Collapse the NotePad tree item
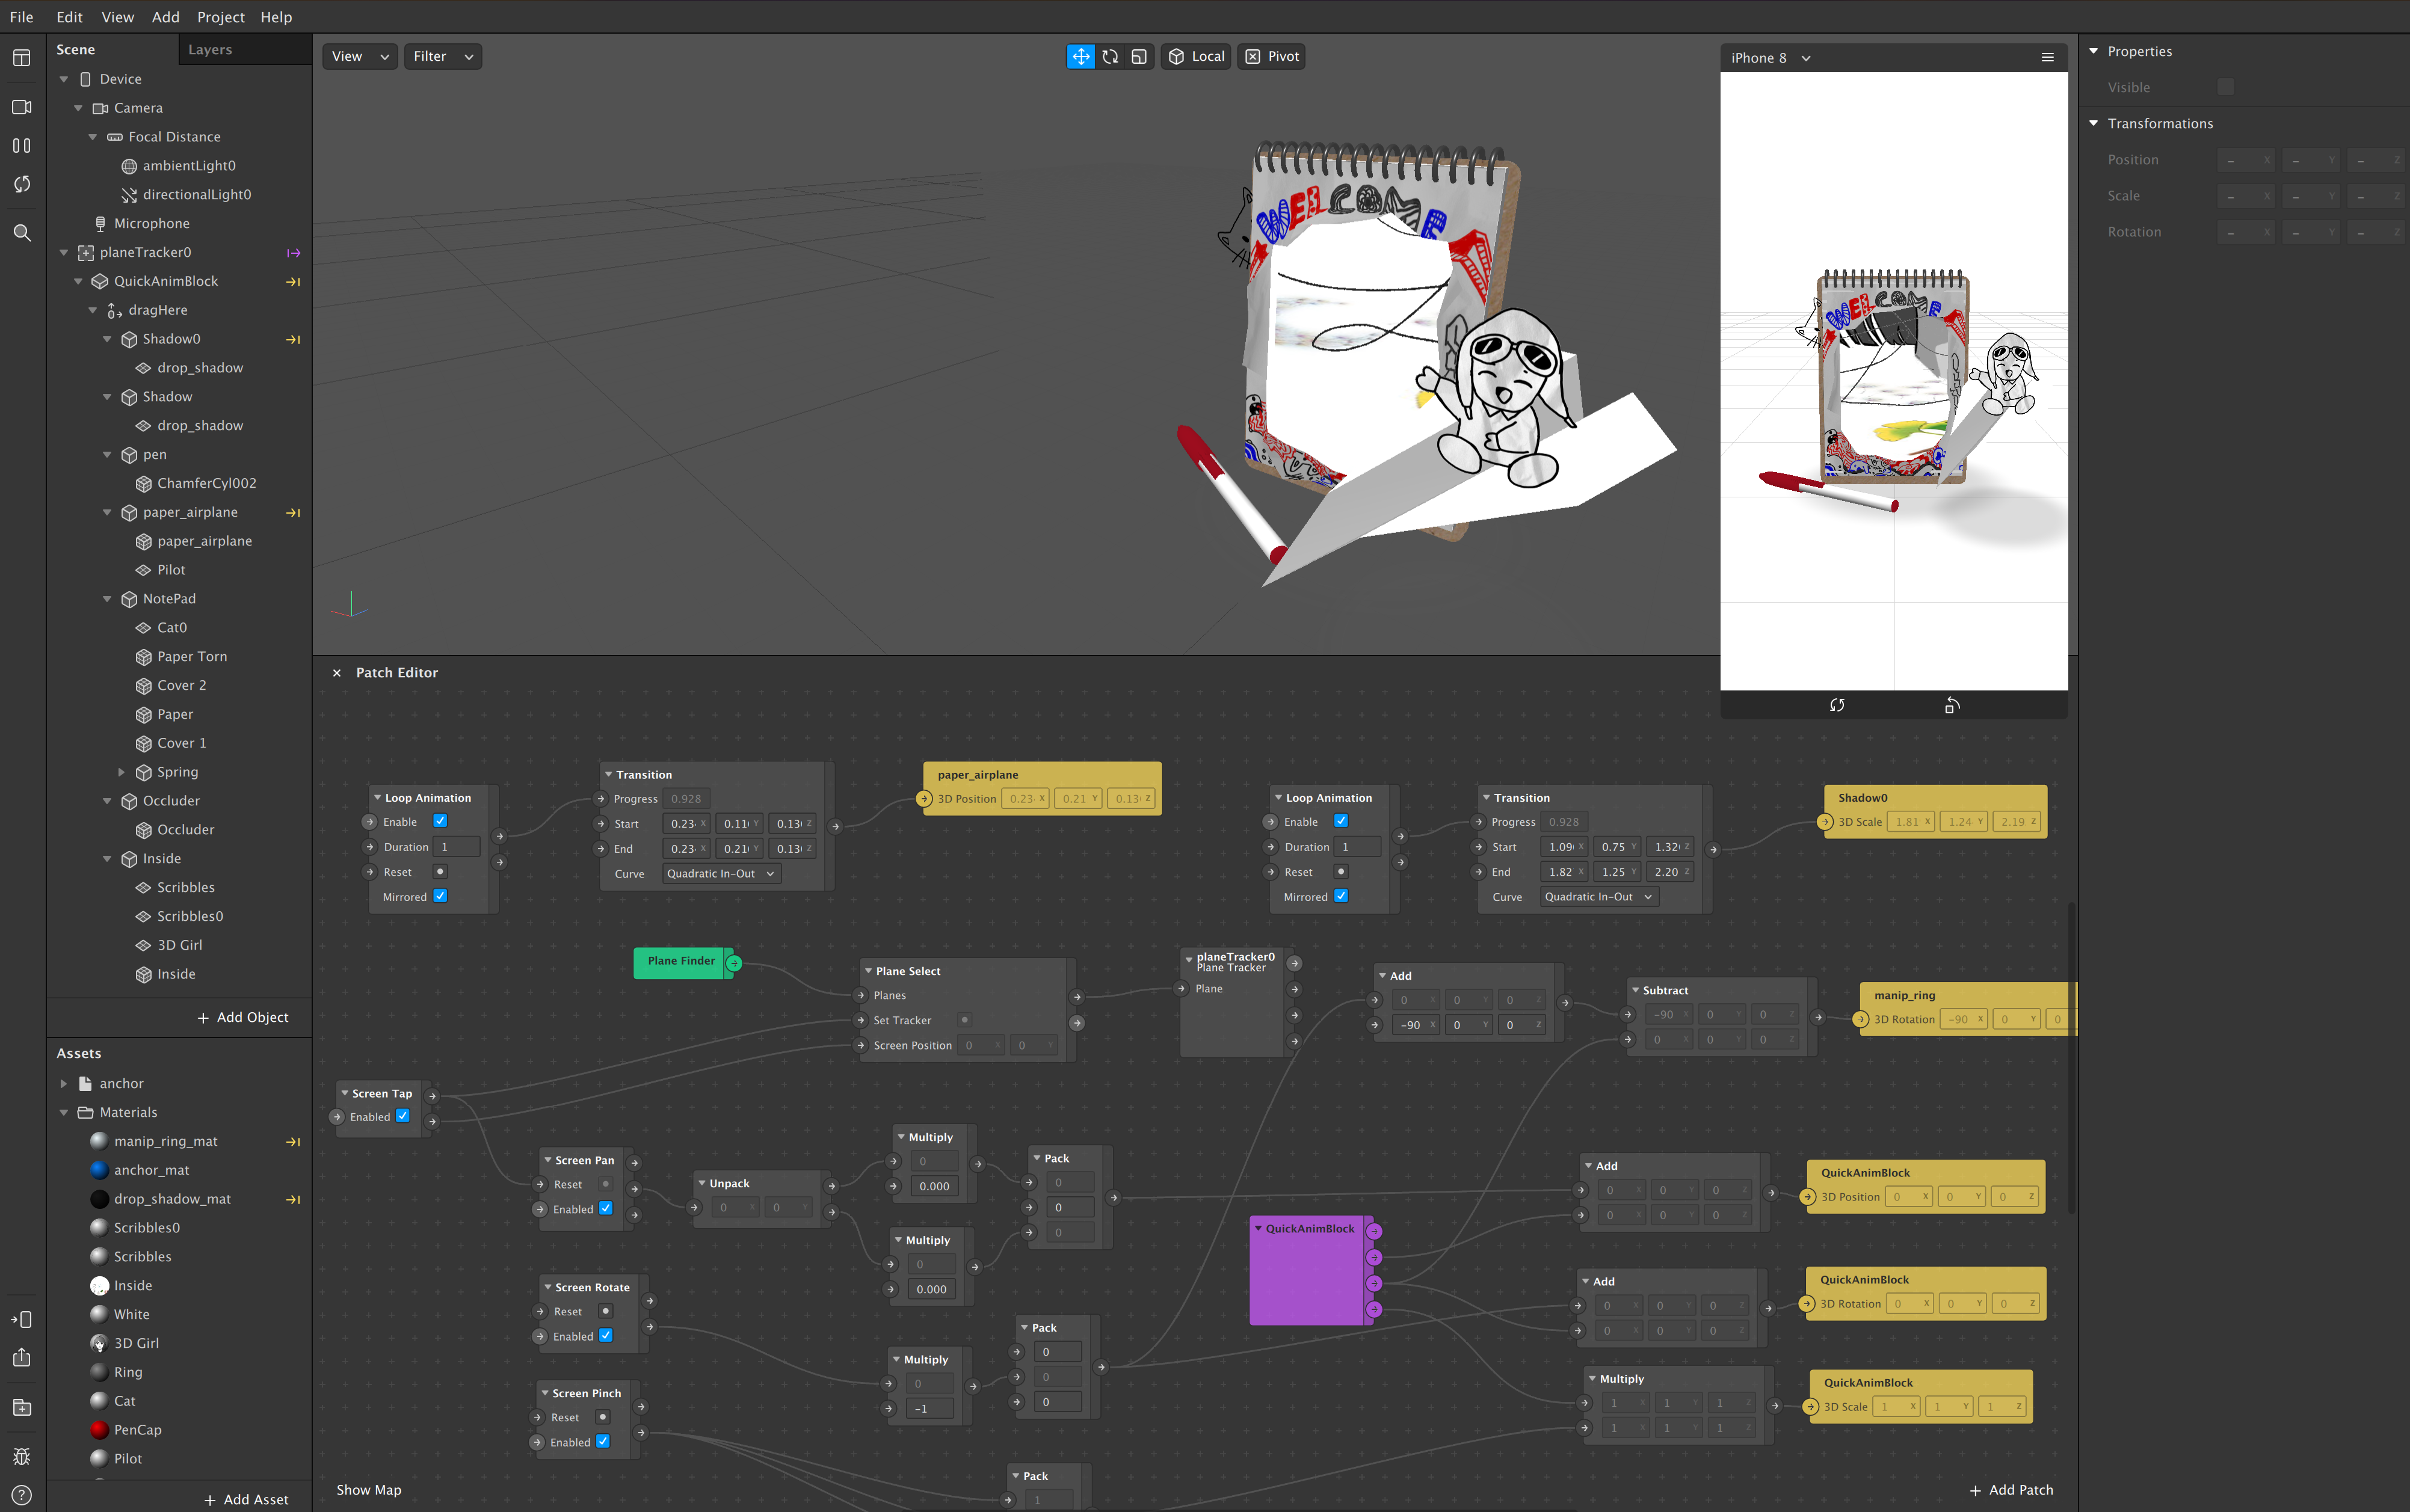The width and height of the screenshot is (2410, 1512). click(107, 599)
